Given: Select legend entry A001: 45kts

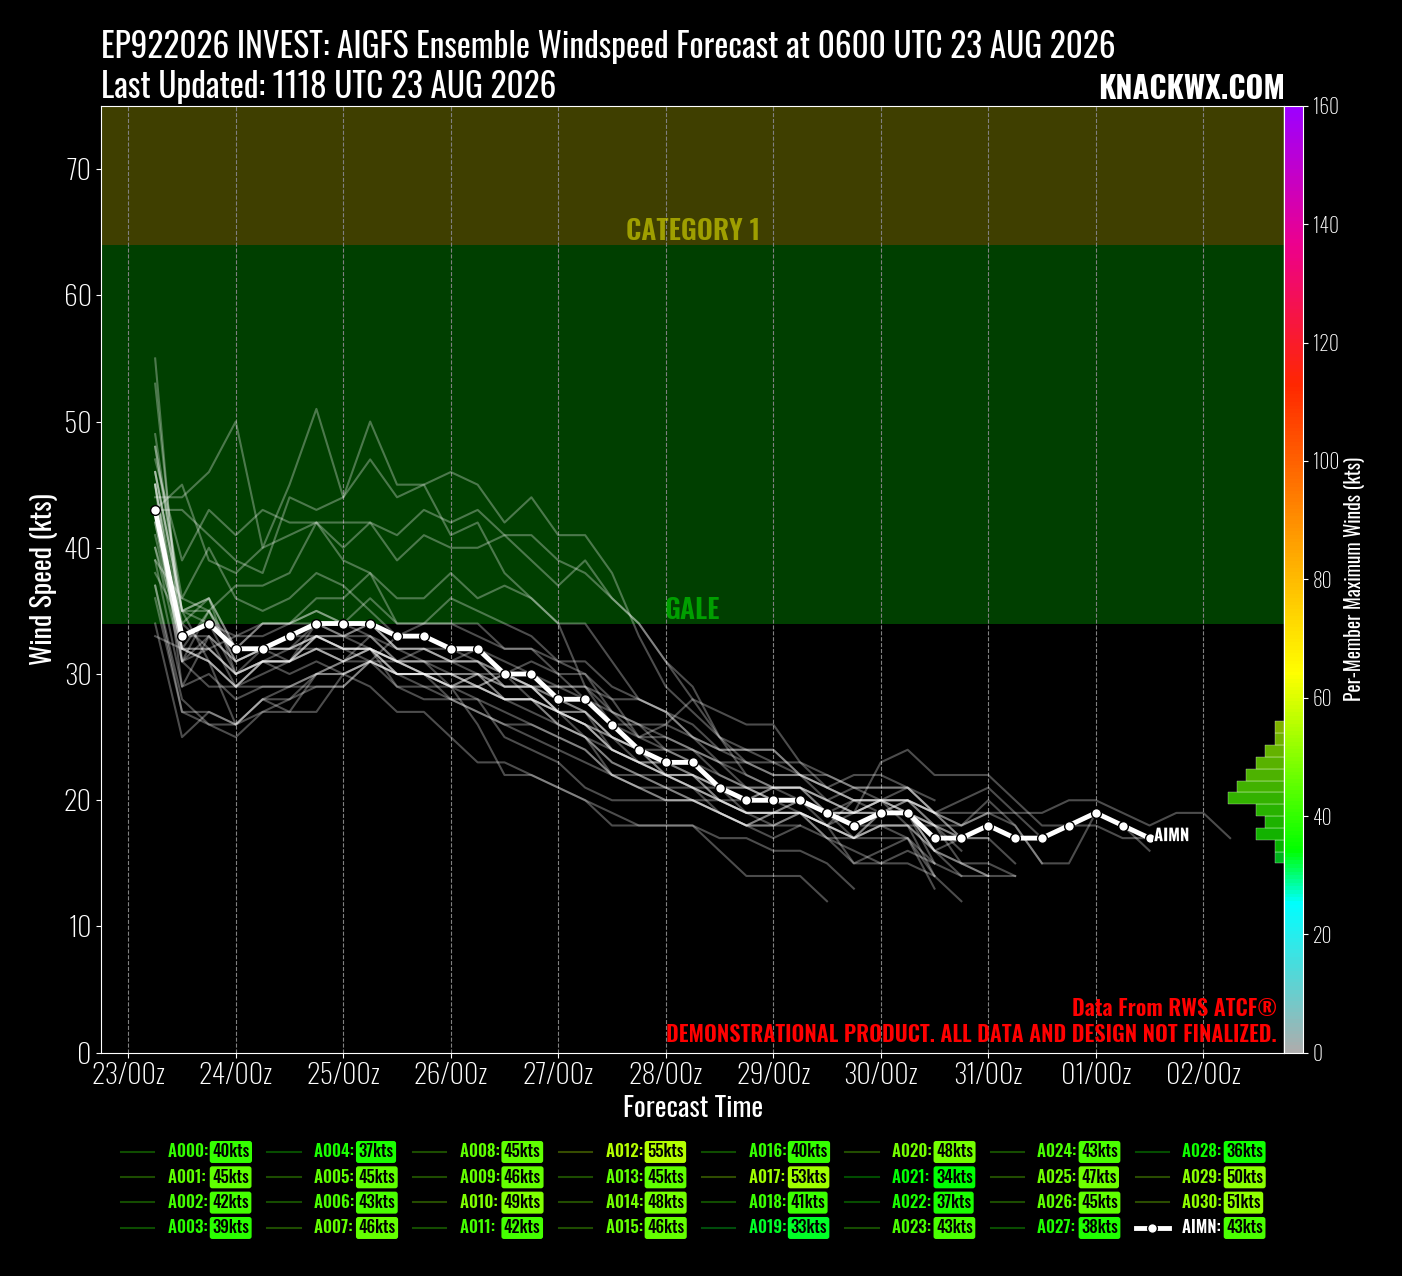Looking at the screenshot, I should click(187, 1177).
